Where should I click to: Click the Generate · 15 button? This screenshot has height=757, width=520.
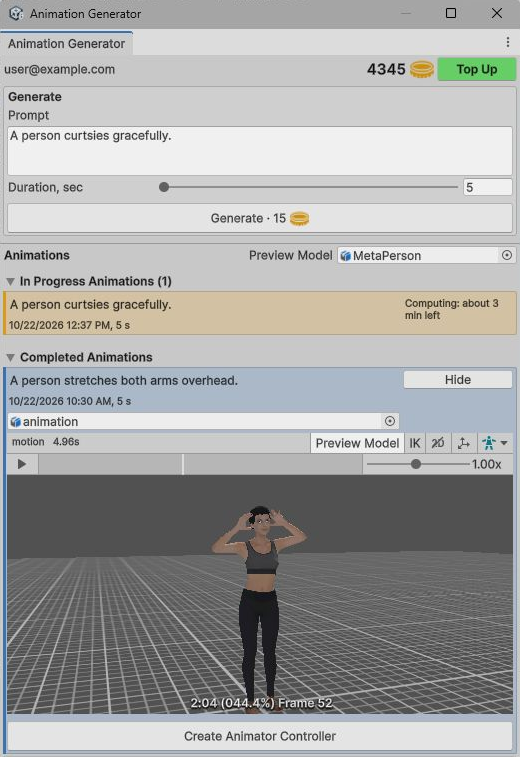[260, 218]
